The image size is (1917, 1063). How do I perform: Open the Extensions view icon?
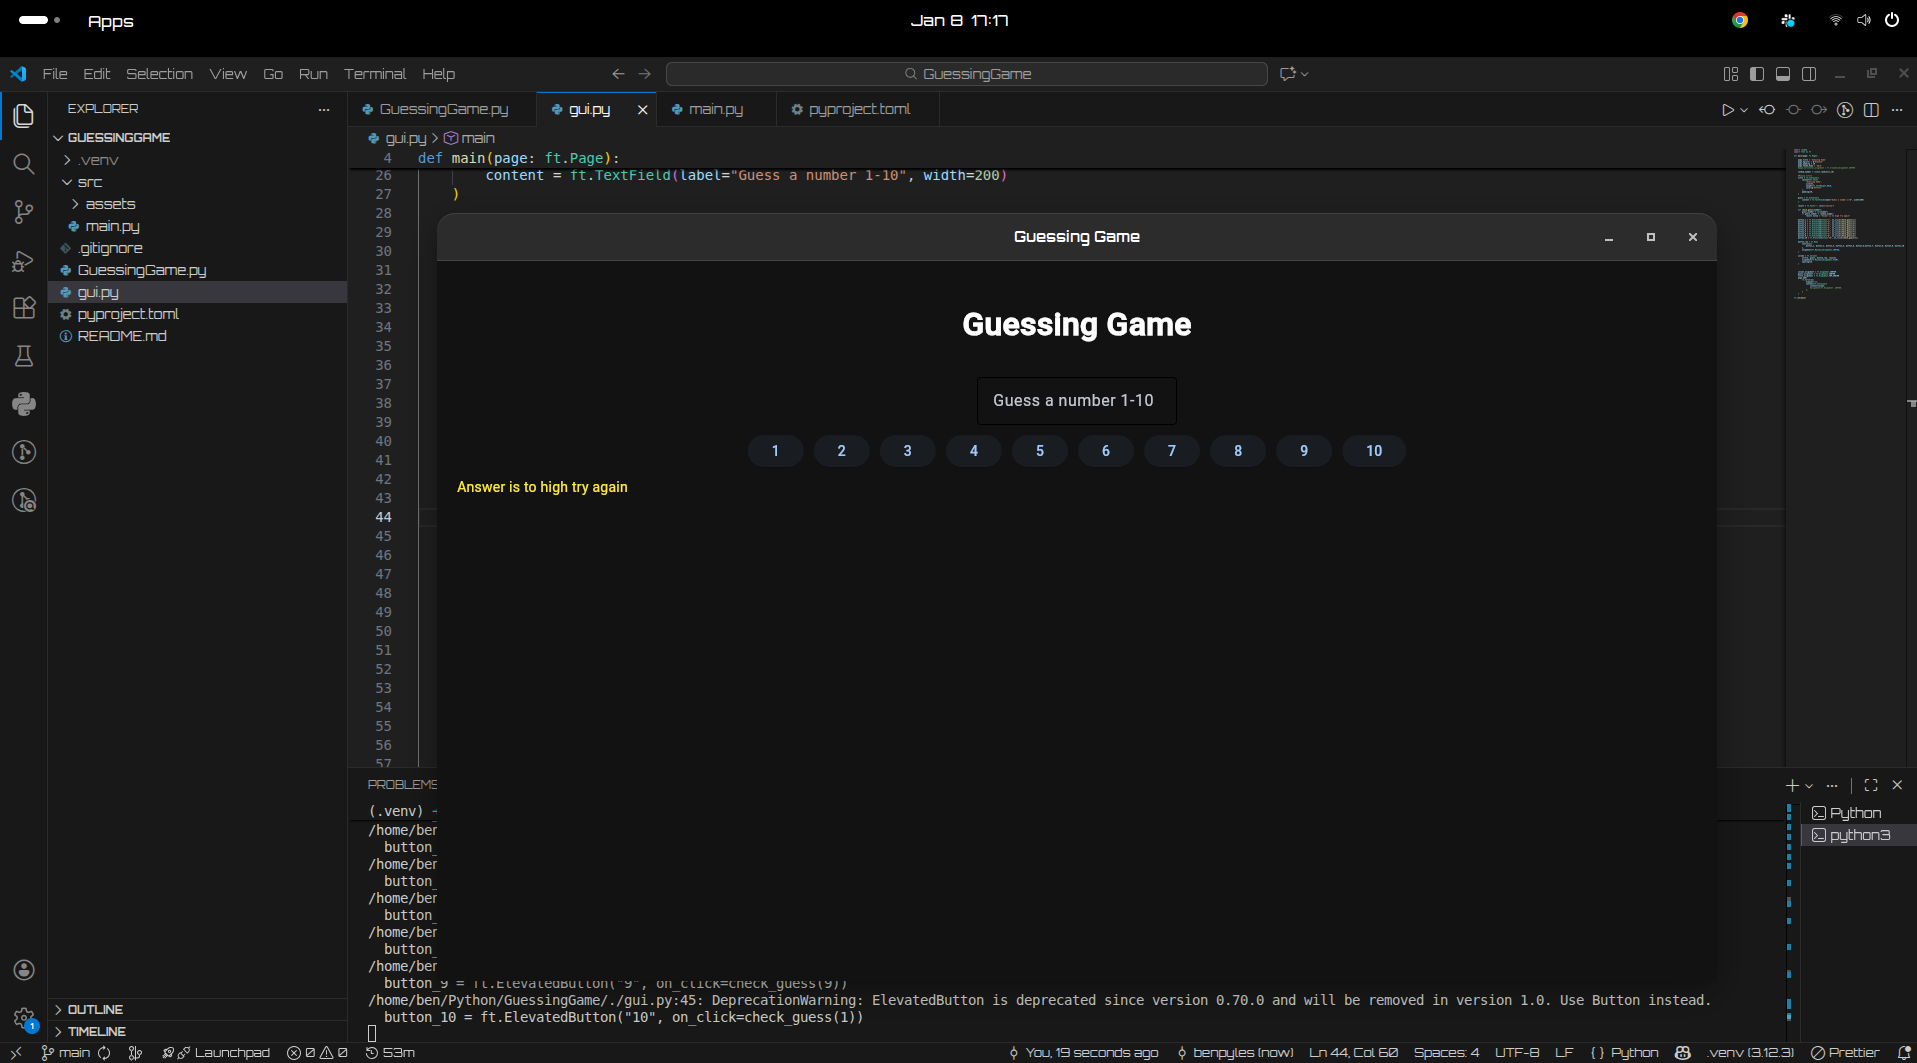pyautogui.click(x=24, y=308)
